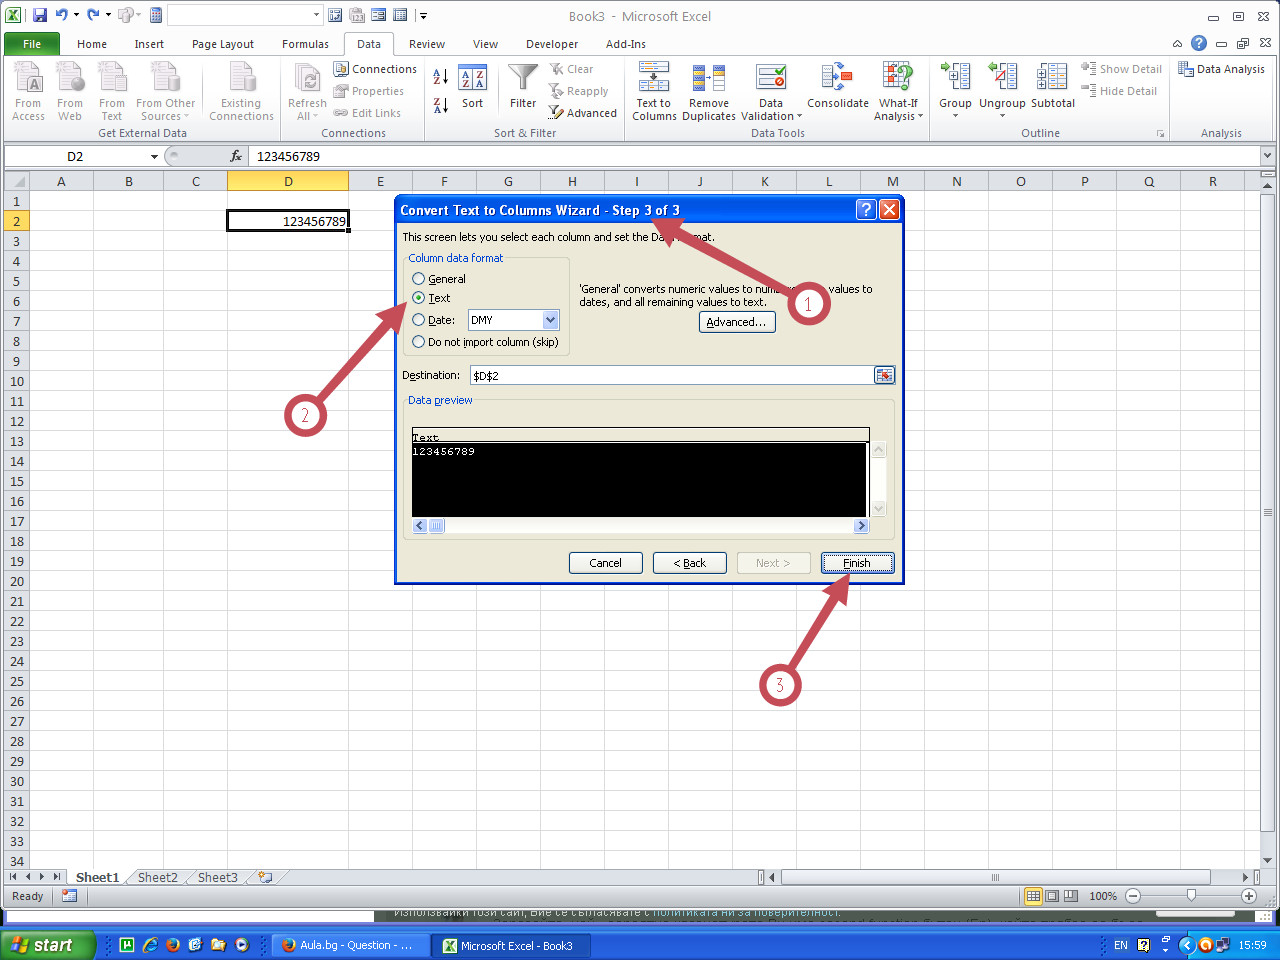Switch to the Sheet2 worksheet tab

pos(157,878)
